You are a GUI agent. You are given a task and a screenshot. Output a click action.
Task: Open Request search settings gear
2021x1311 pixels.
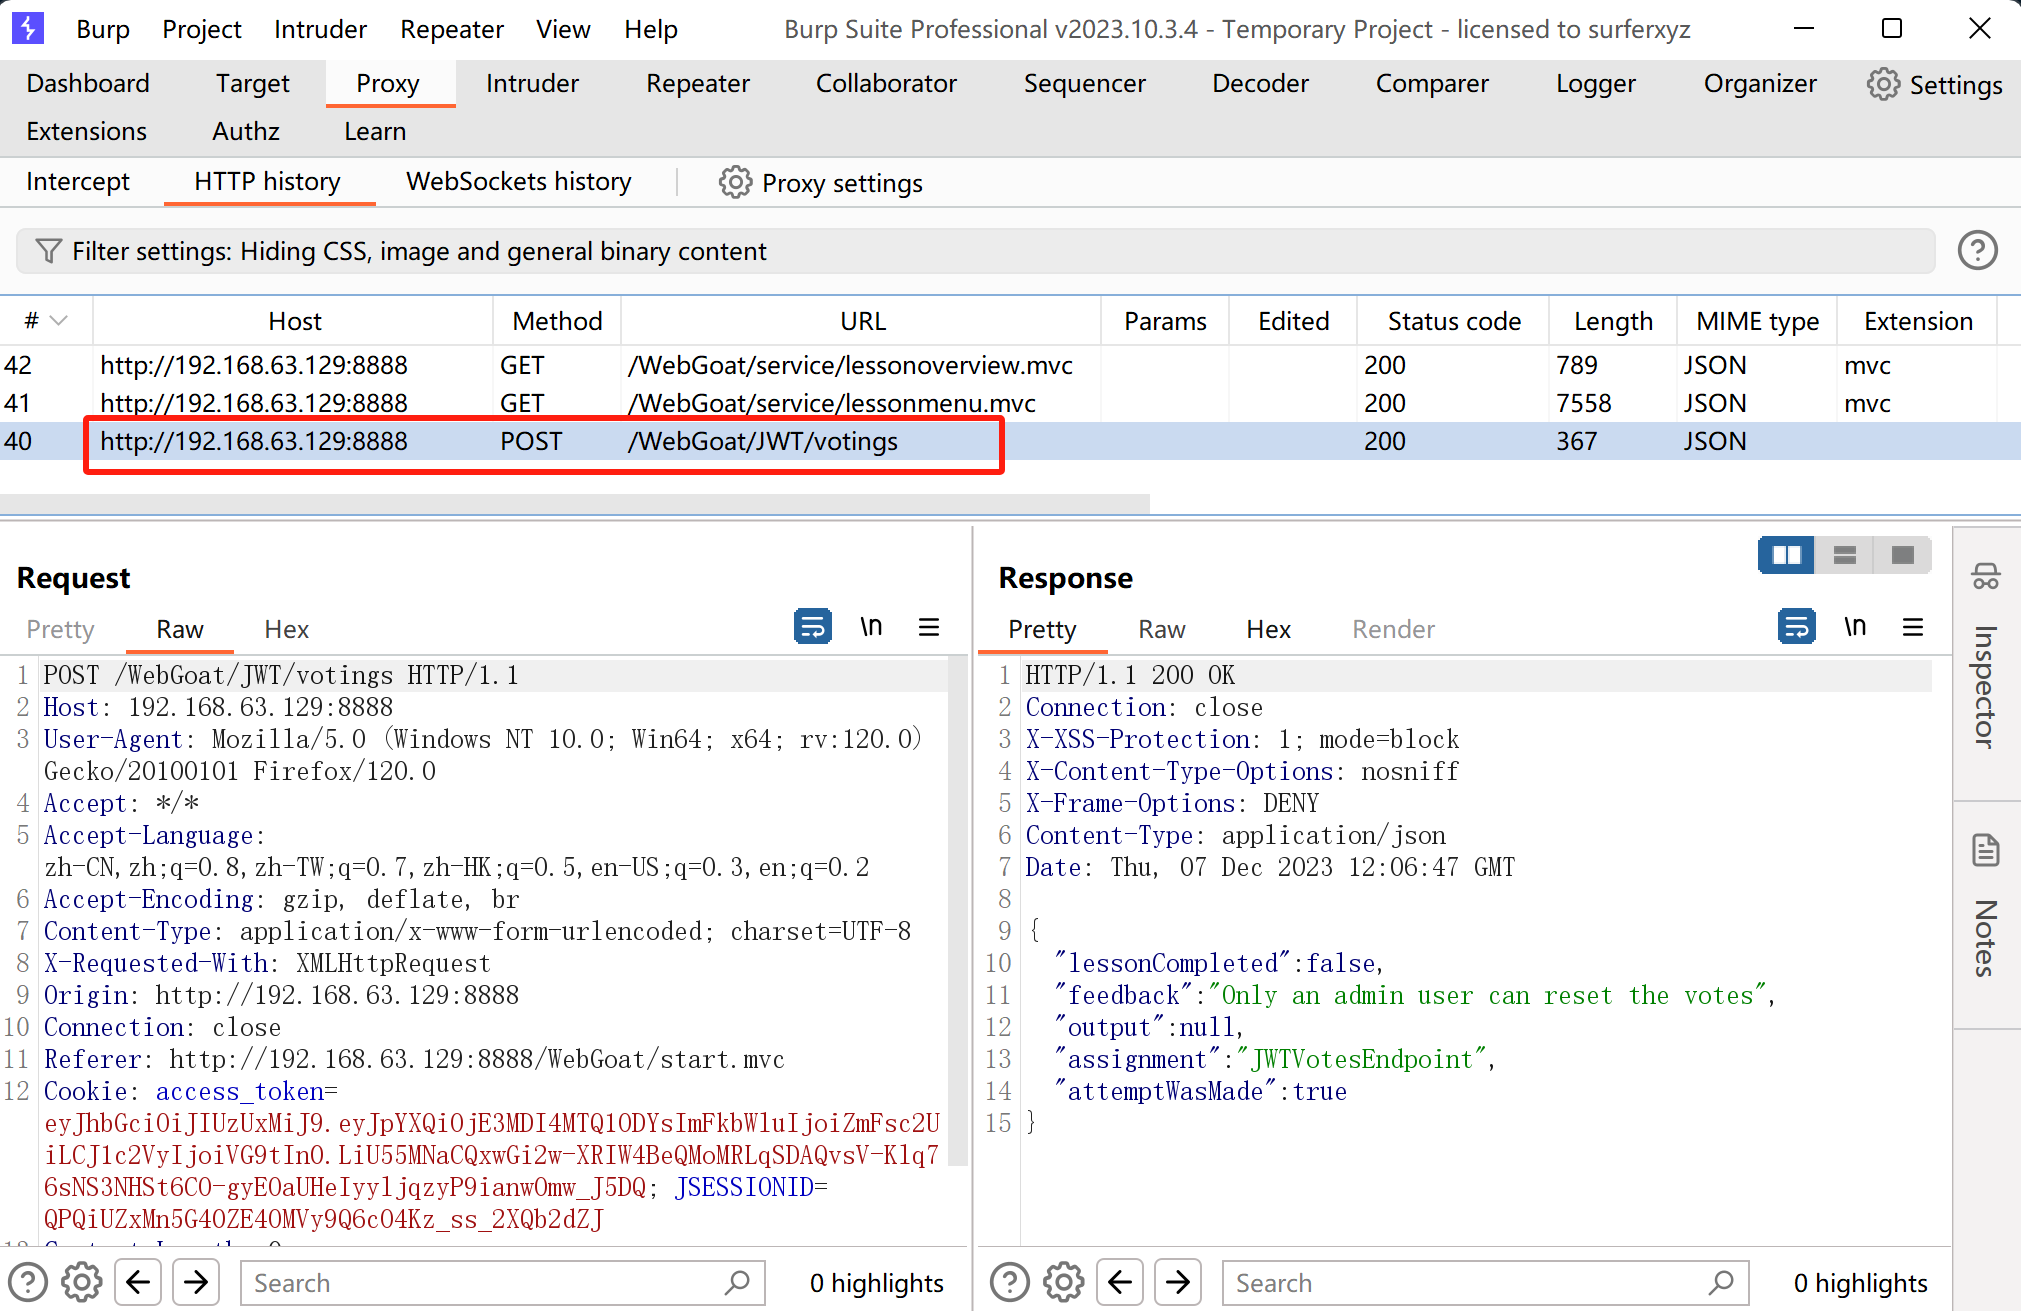[x=82, y=1282]
